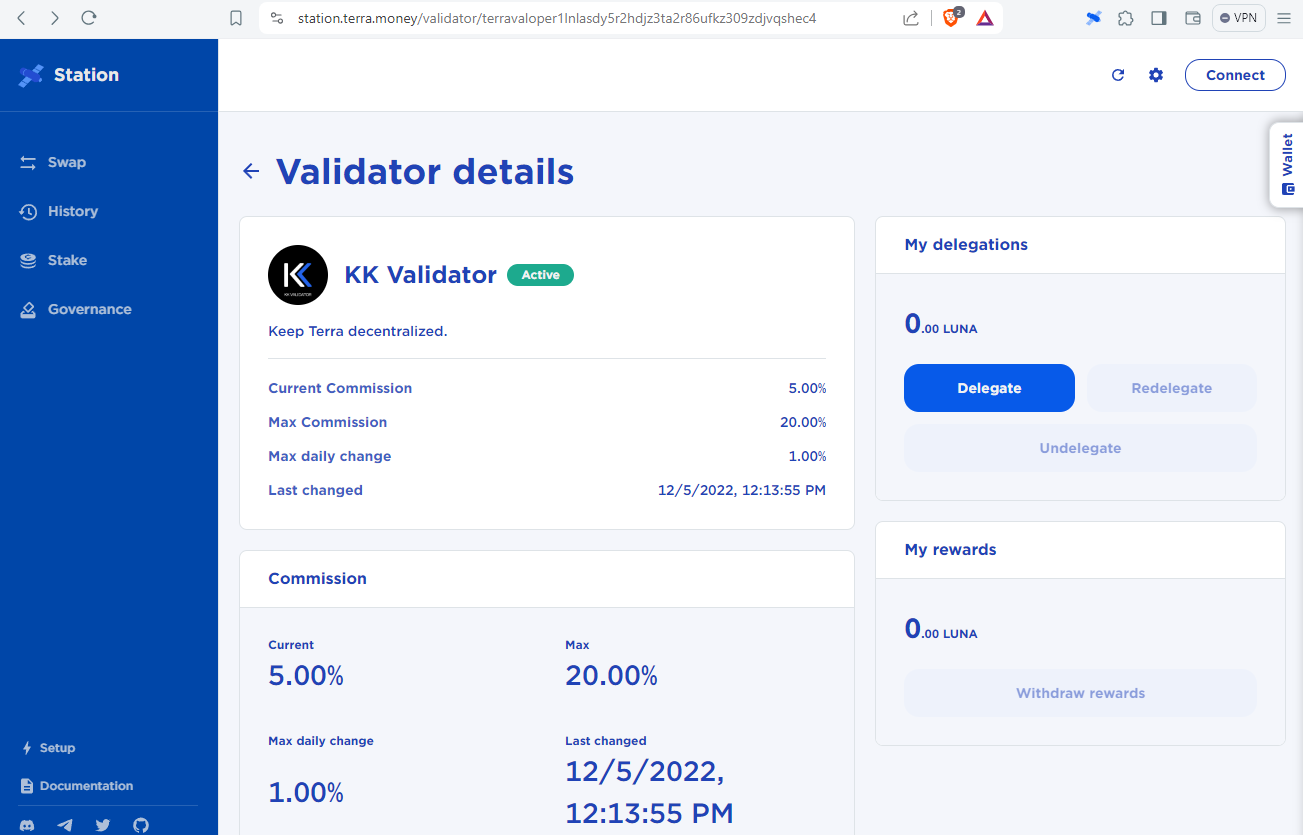Open the Brave Shields icon

click(950, 18)
